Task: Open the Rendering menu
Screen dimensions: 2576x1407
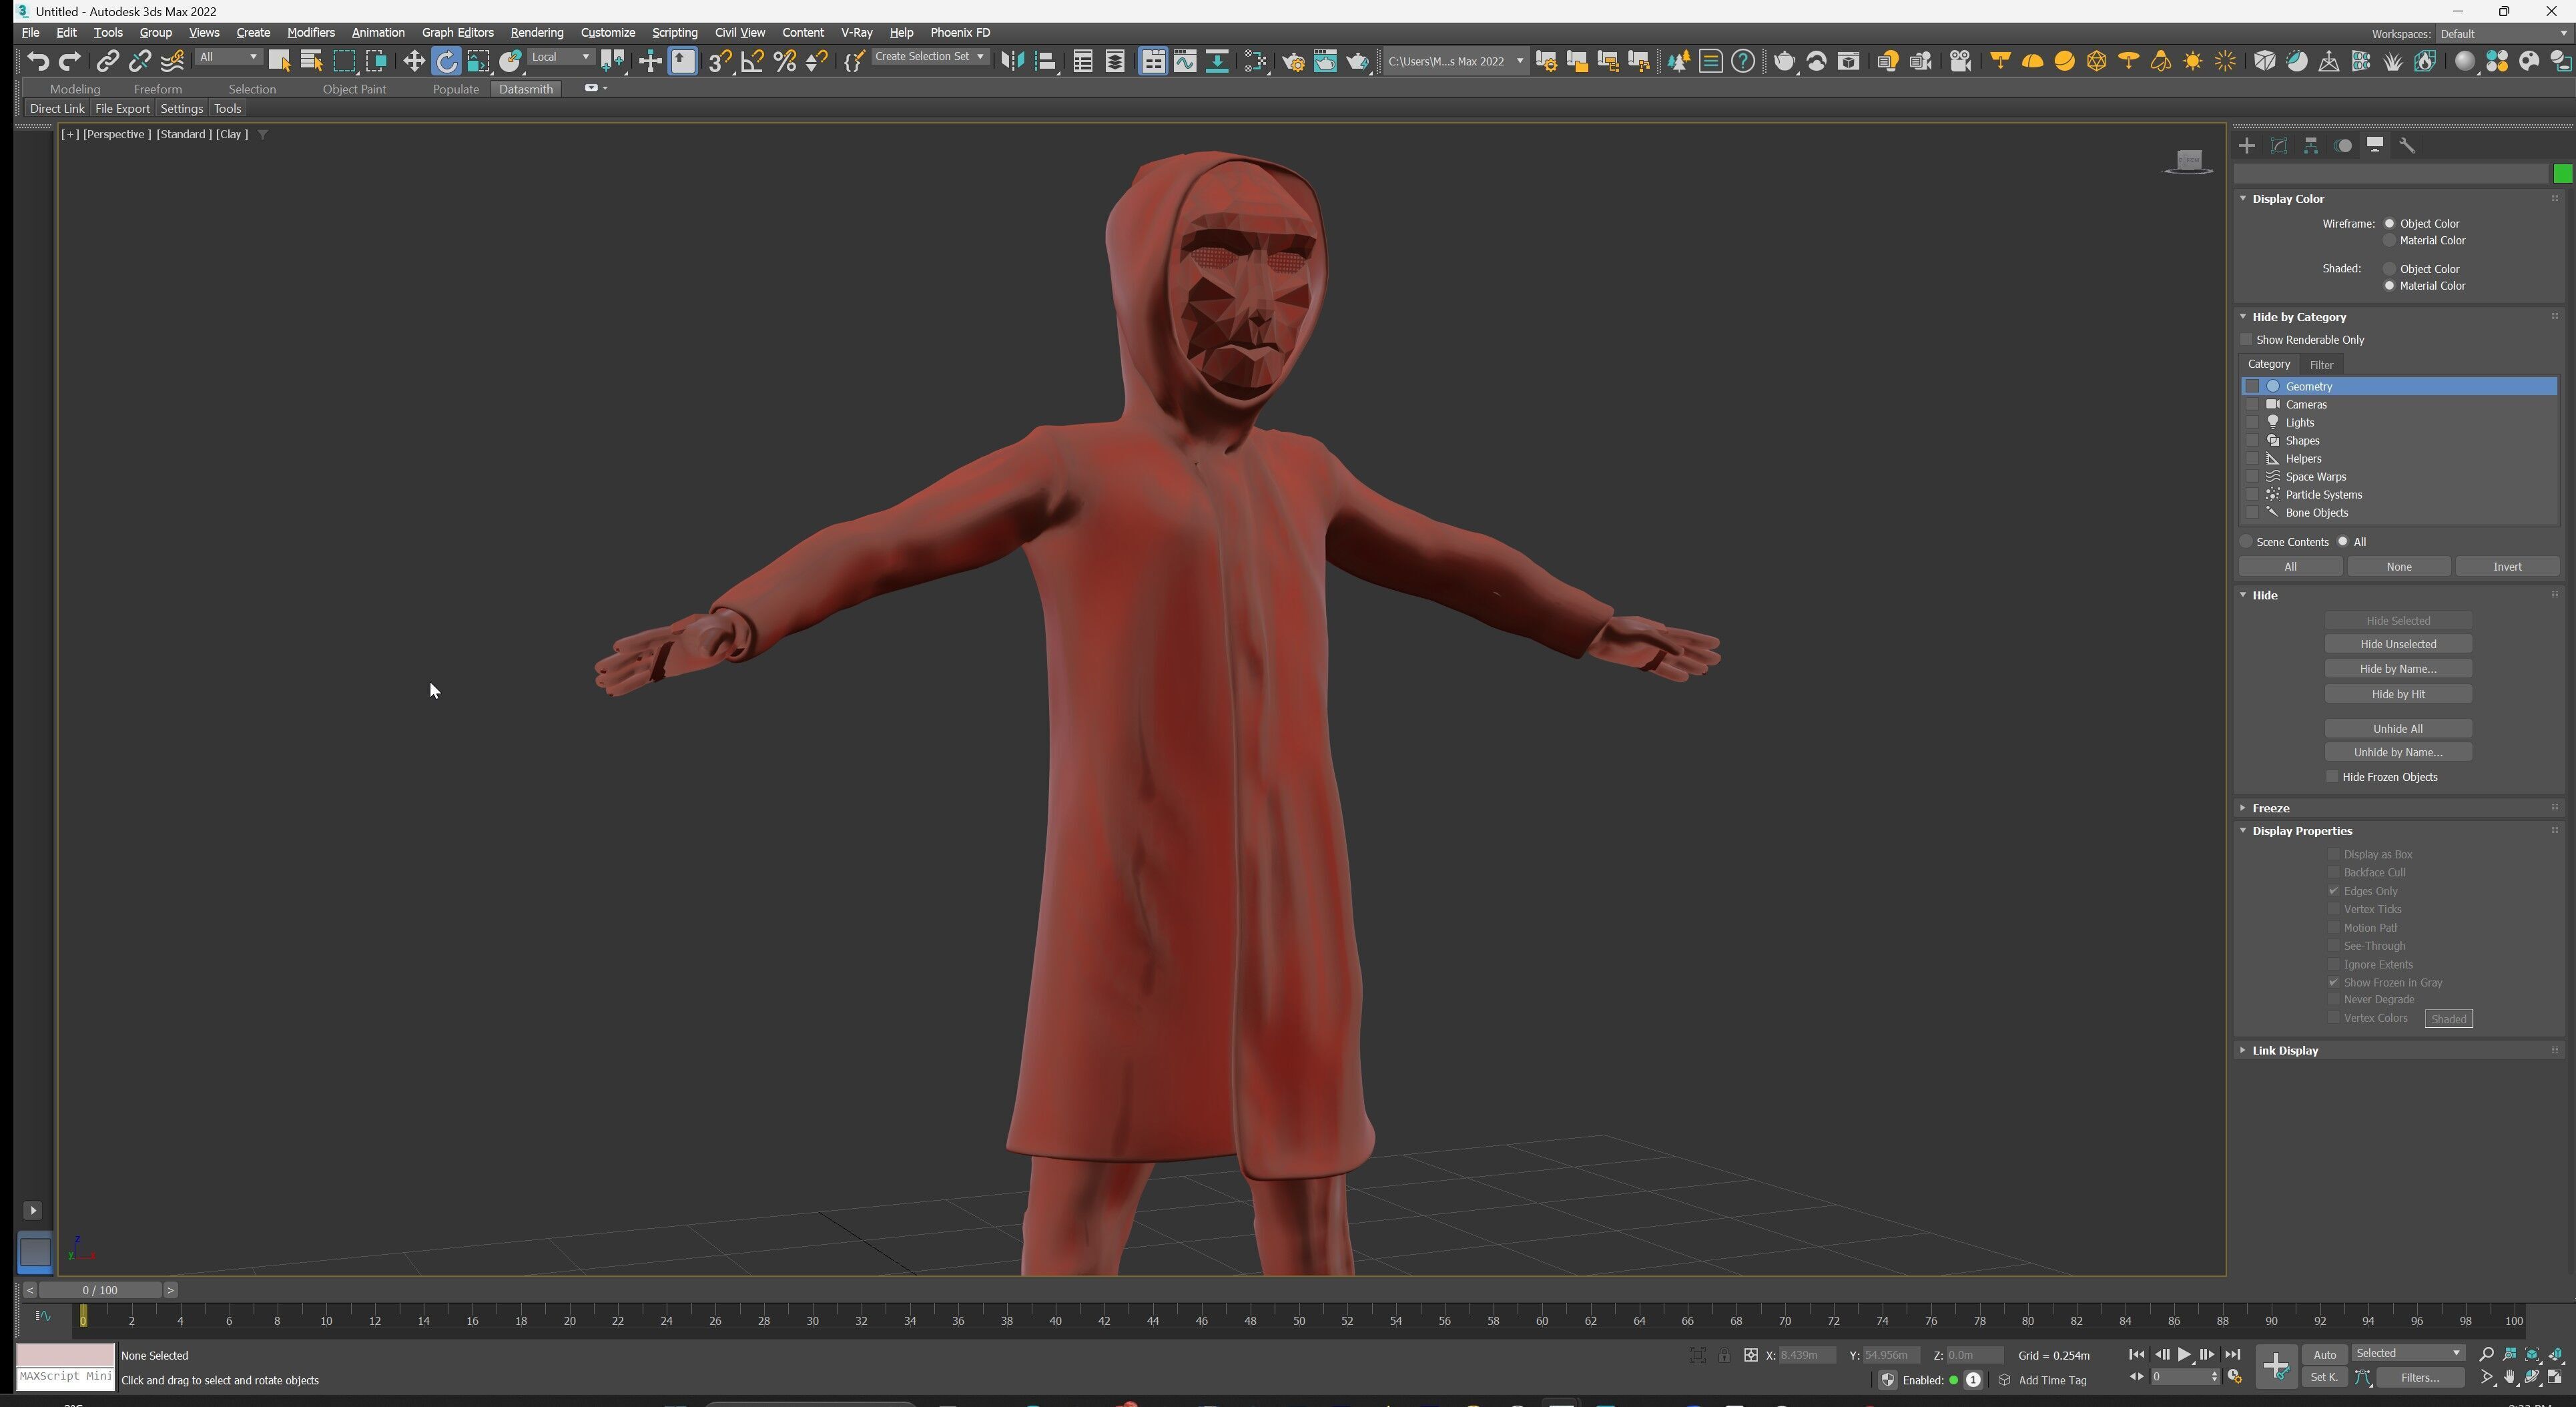Action: pyautogui.click(x=536, y=33)
